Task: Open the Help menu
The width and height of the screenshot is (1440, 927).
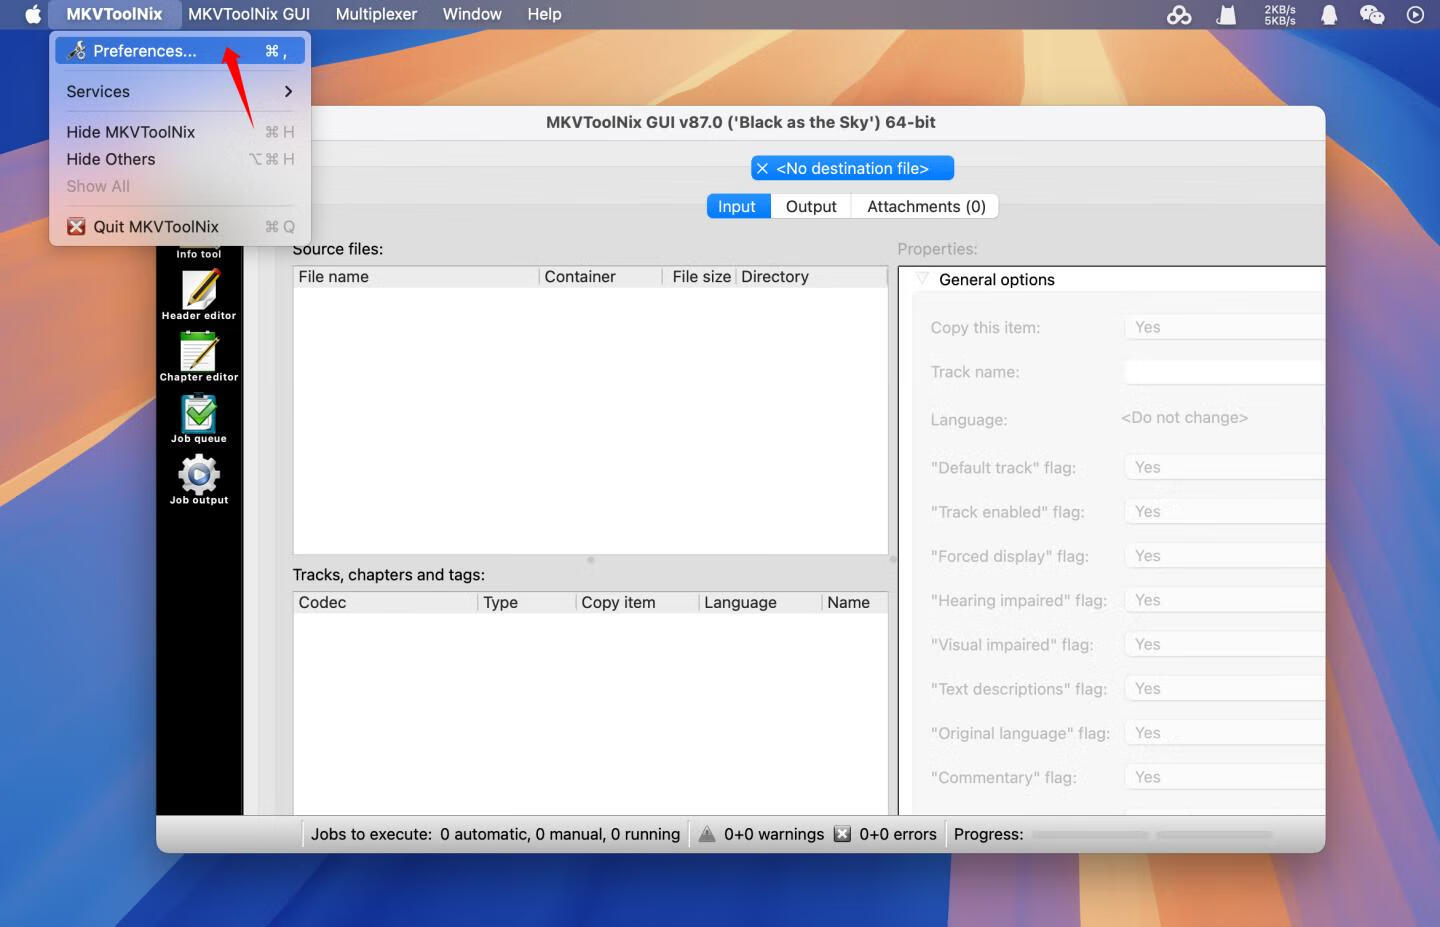Action: [x=544, y=14]
